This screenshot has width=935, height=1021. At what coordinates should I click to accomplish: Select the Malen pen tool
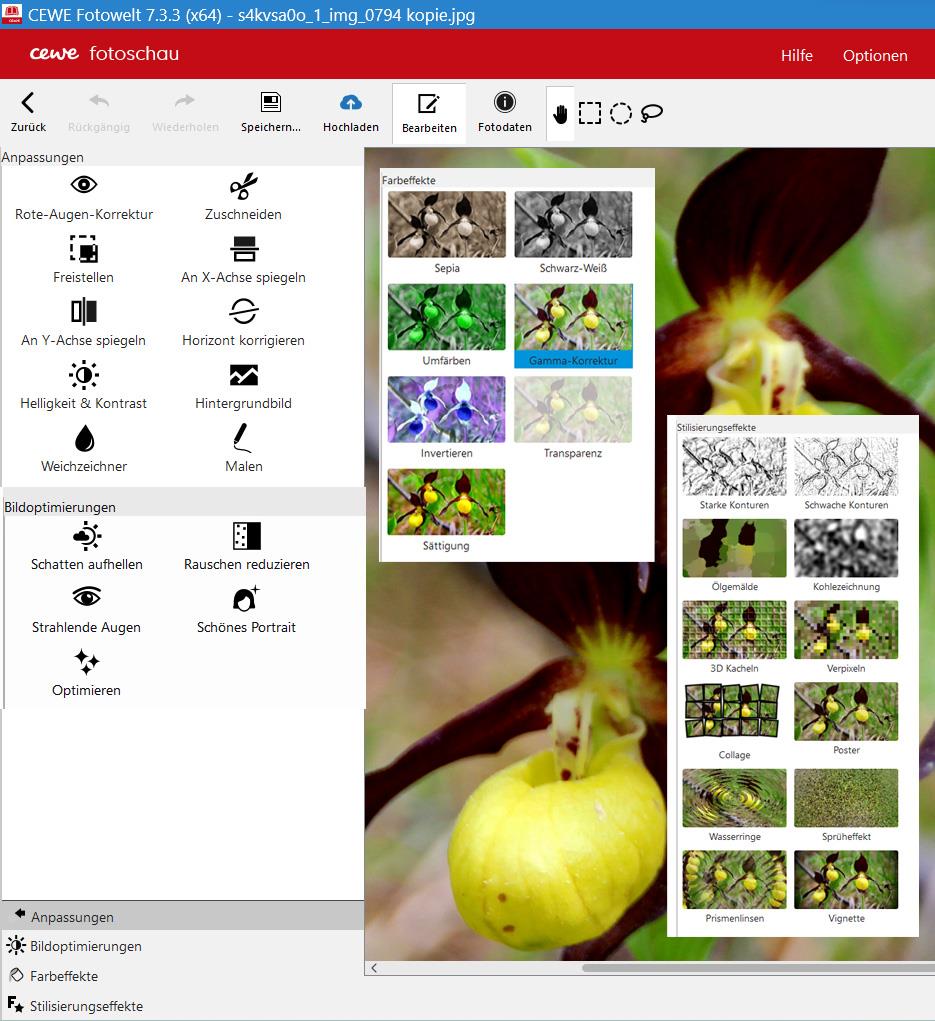click(244, 449)
